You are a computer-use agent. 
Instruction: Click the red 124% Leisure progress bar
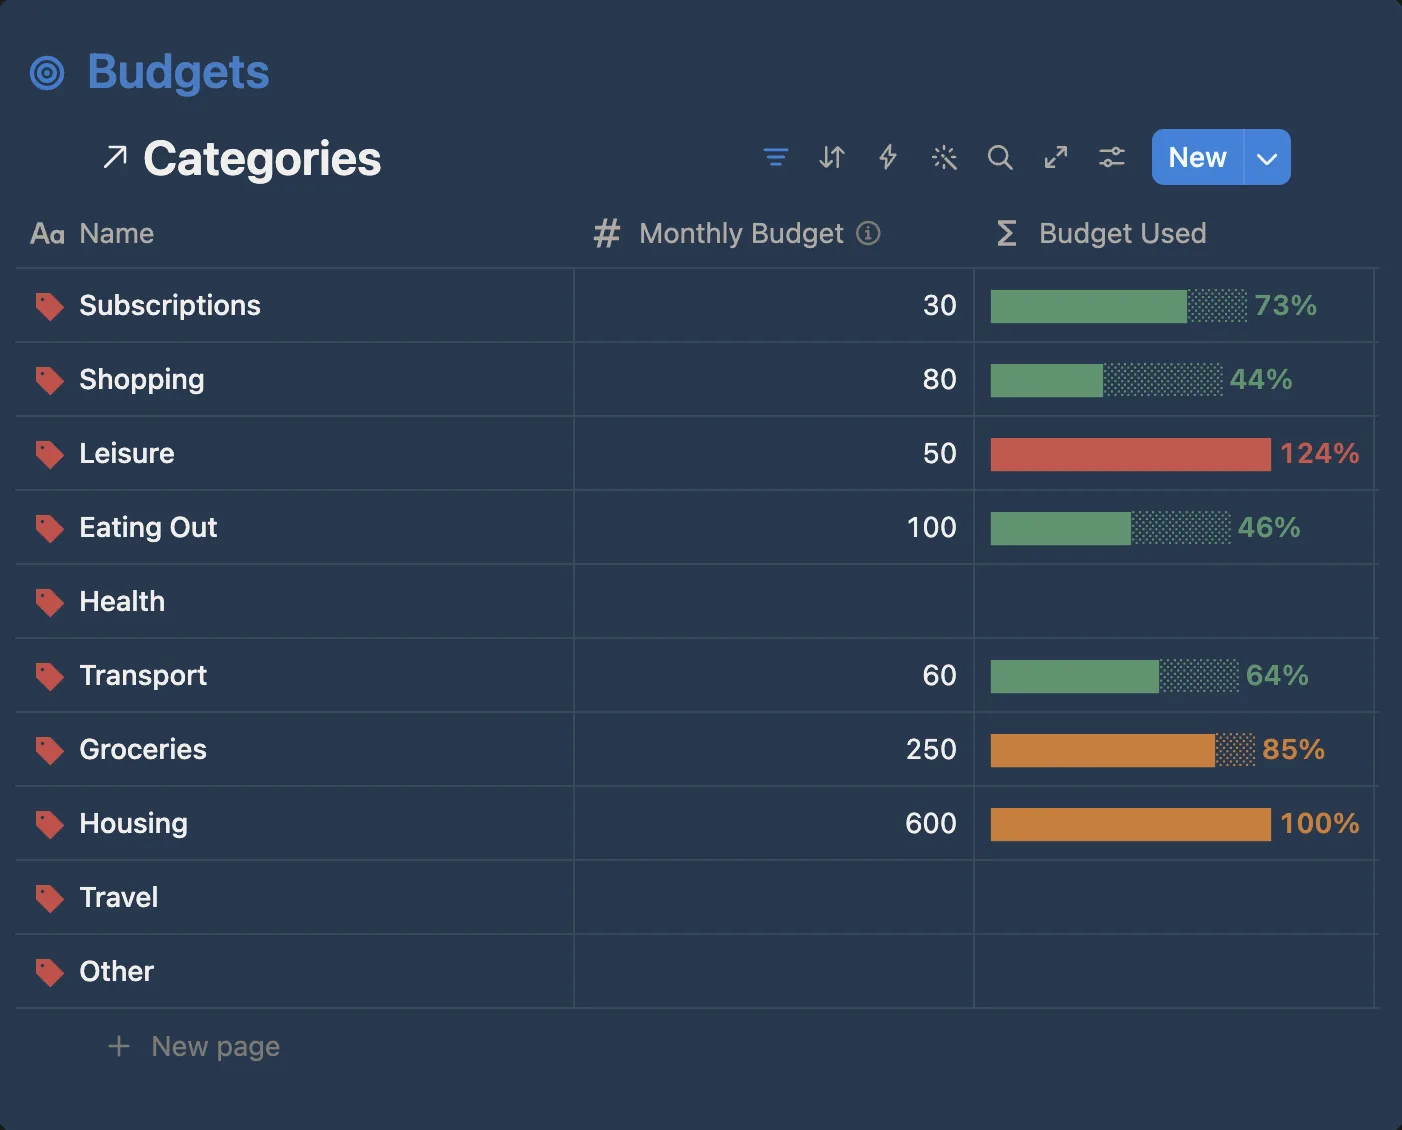(x=1131, y=454)
